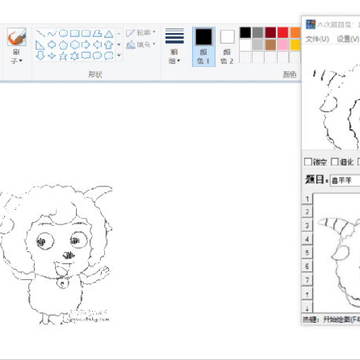This screenshot has width=360, height=360.
Task: Pick the white palette swatch
Action: 245,45
